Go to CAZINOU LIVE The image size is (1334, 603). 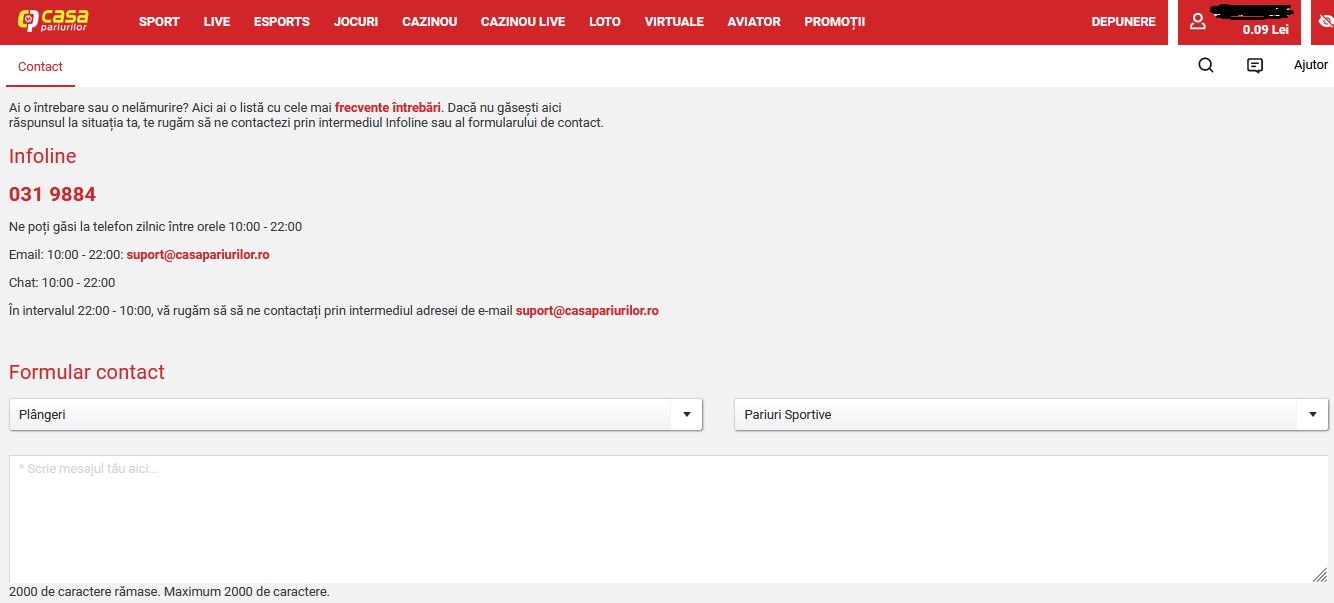click(523, 22)
